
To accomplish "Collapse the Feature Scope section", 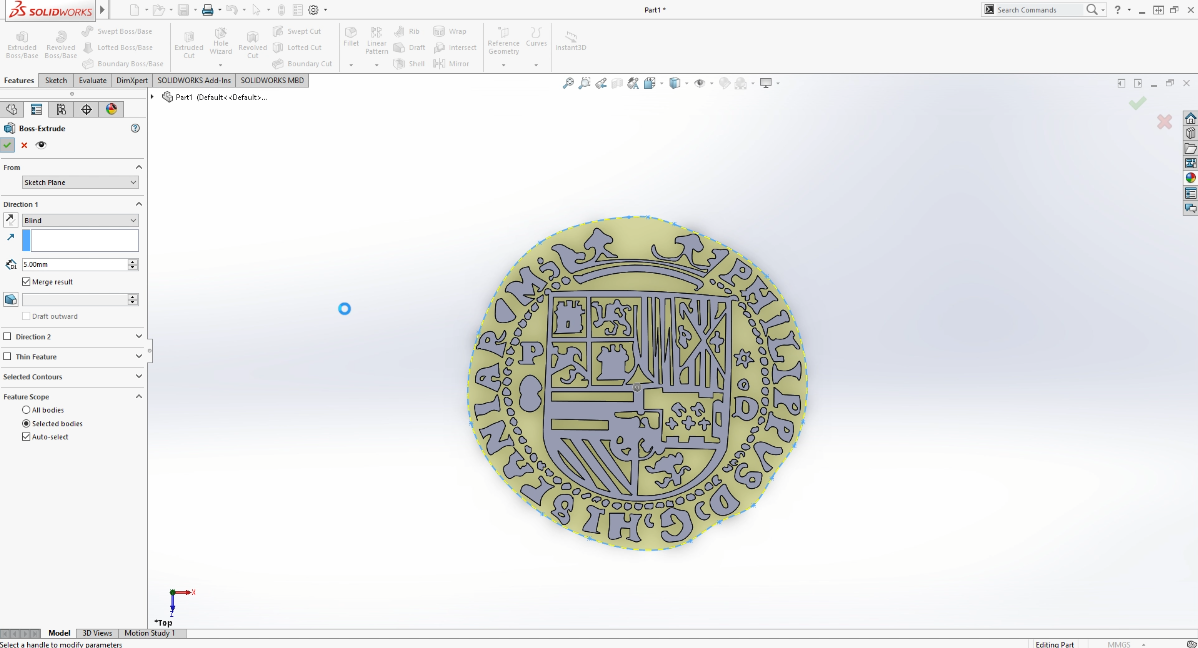I will pos(139,397).
